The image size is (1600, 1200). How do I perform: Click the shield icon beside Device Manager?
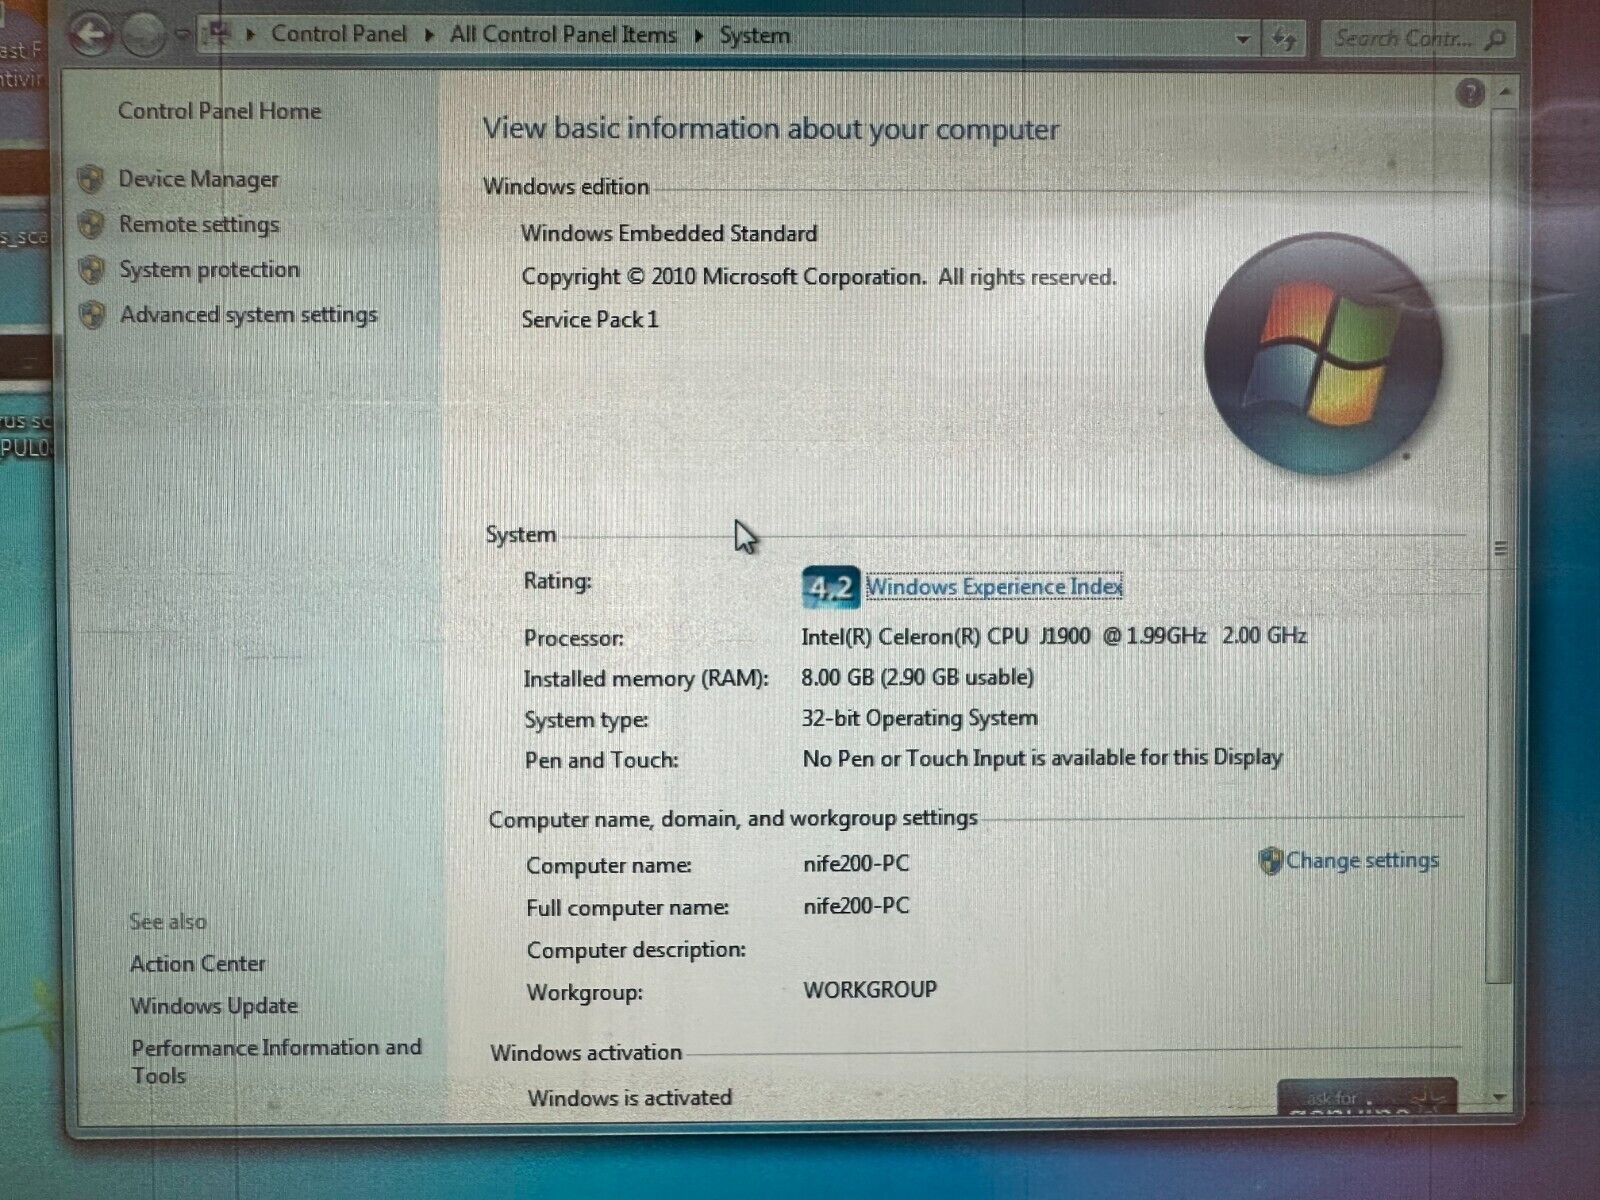(x=91, y=179)
